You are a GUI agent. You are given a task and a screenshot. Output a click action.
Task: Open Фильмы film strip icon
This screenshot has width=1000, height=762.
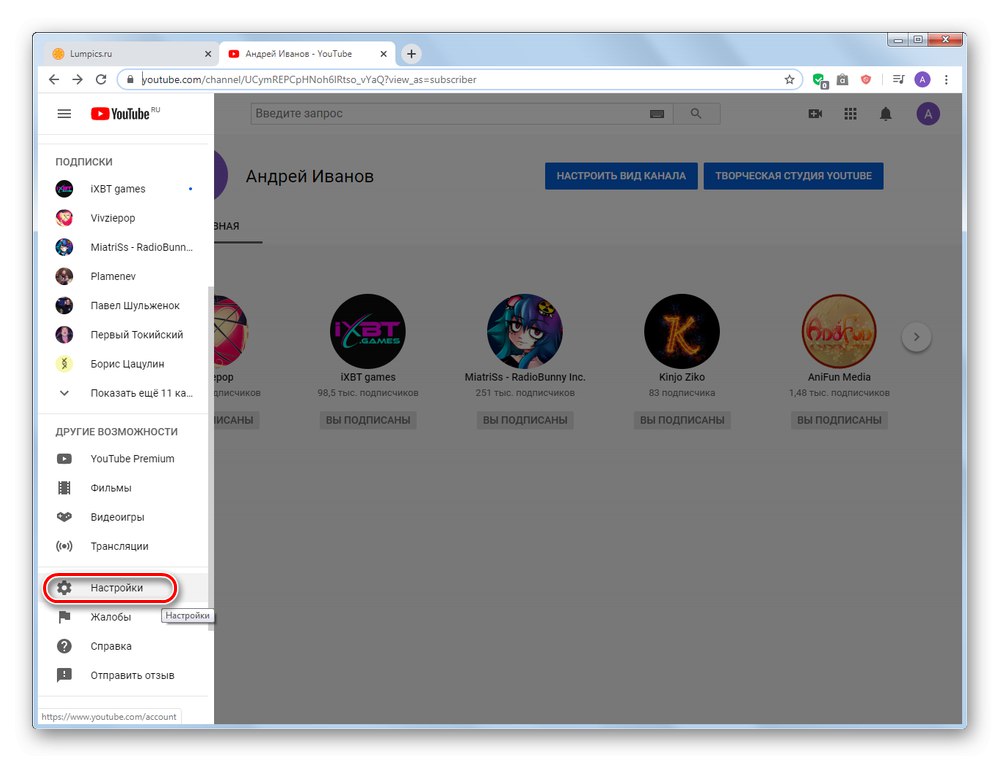point(64,488)
